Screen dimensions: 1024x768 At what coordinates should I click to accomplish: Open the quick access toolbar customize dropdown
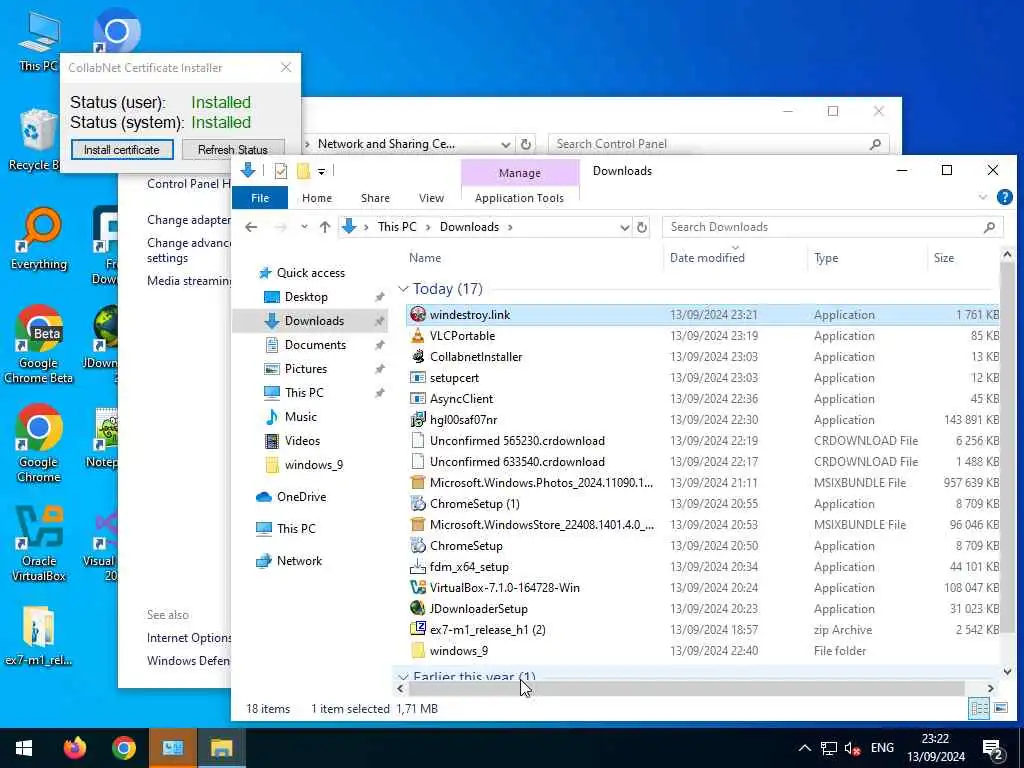point(321,171)
